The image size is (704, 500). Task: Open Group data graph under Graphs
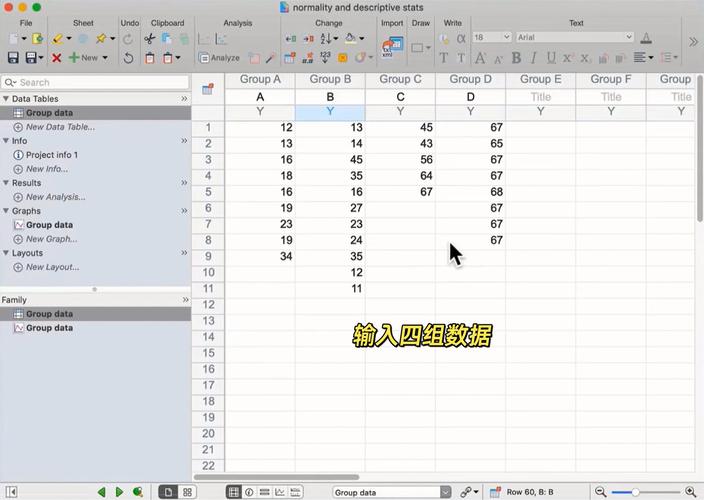tap(49, 225)
